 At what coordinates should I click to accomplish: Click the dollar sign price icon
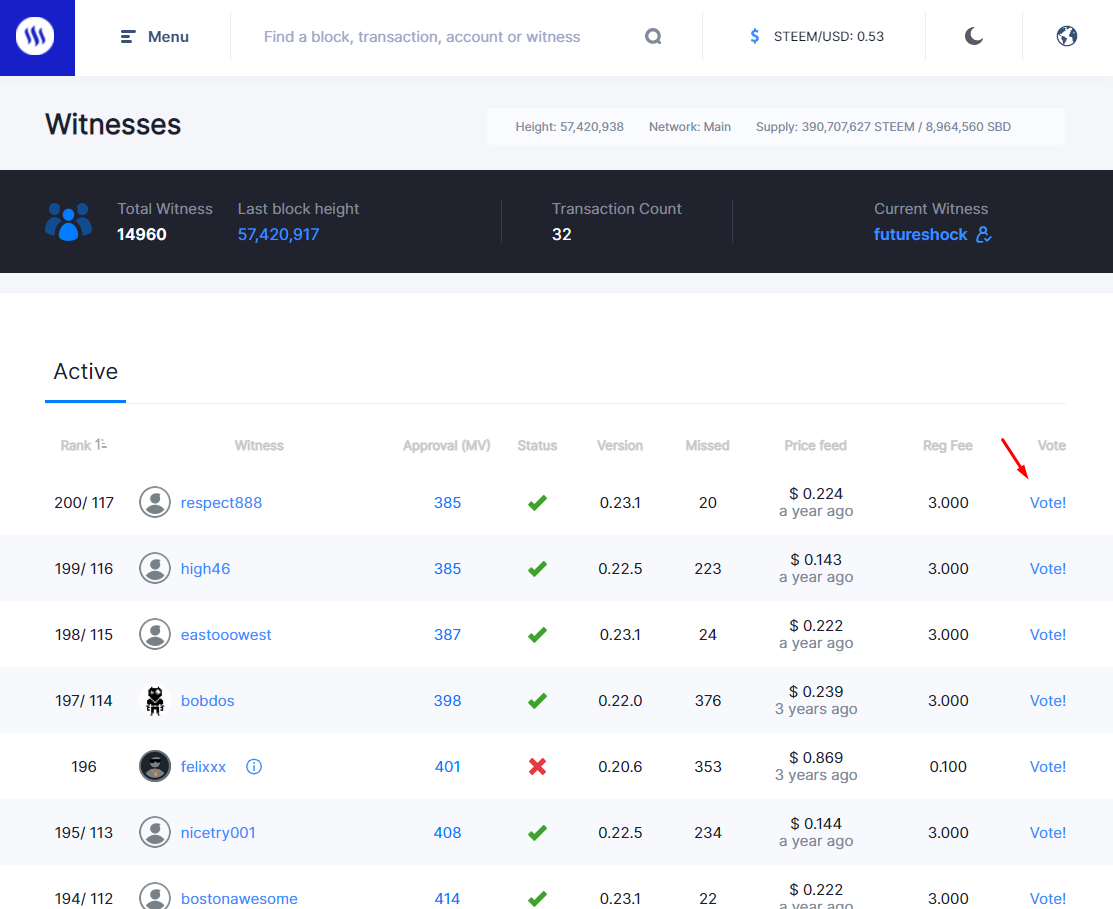coord(755,36)
